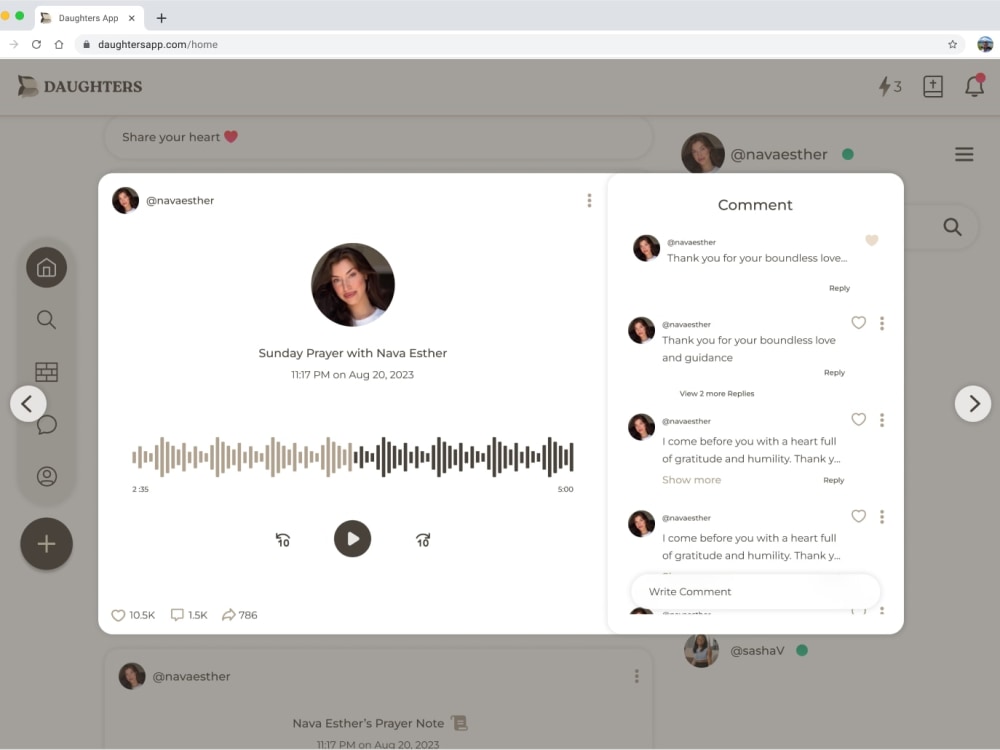Open options menu for the Prayer Note post
The height and width of the screenshot is (750, 1000).
pyautogui.click(x=636, y=676)
